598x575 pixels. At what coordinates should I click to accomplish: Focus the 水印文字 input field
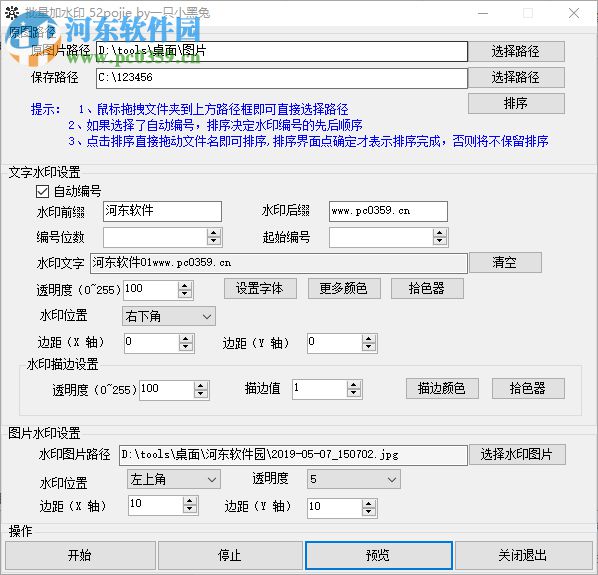click(279, 263)
